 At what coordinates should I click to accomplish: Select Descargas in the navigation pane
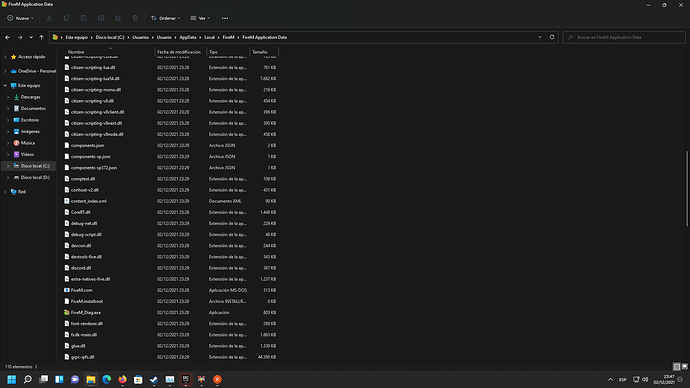(x=30, y=97)
